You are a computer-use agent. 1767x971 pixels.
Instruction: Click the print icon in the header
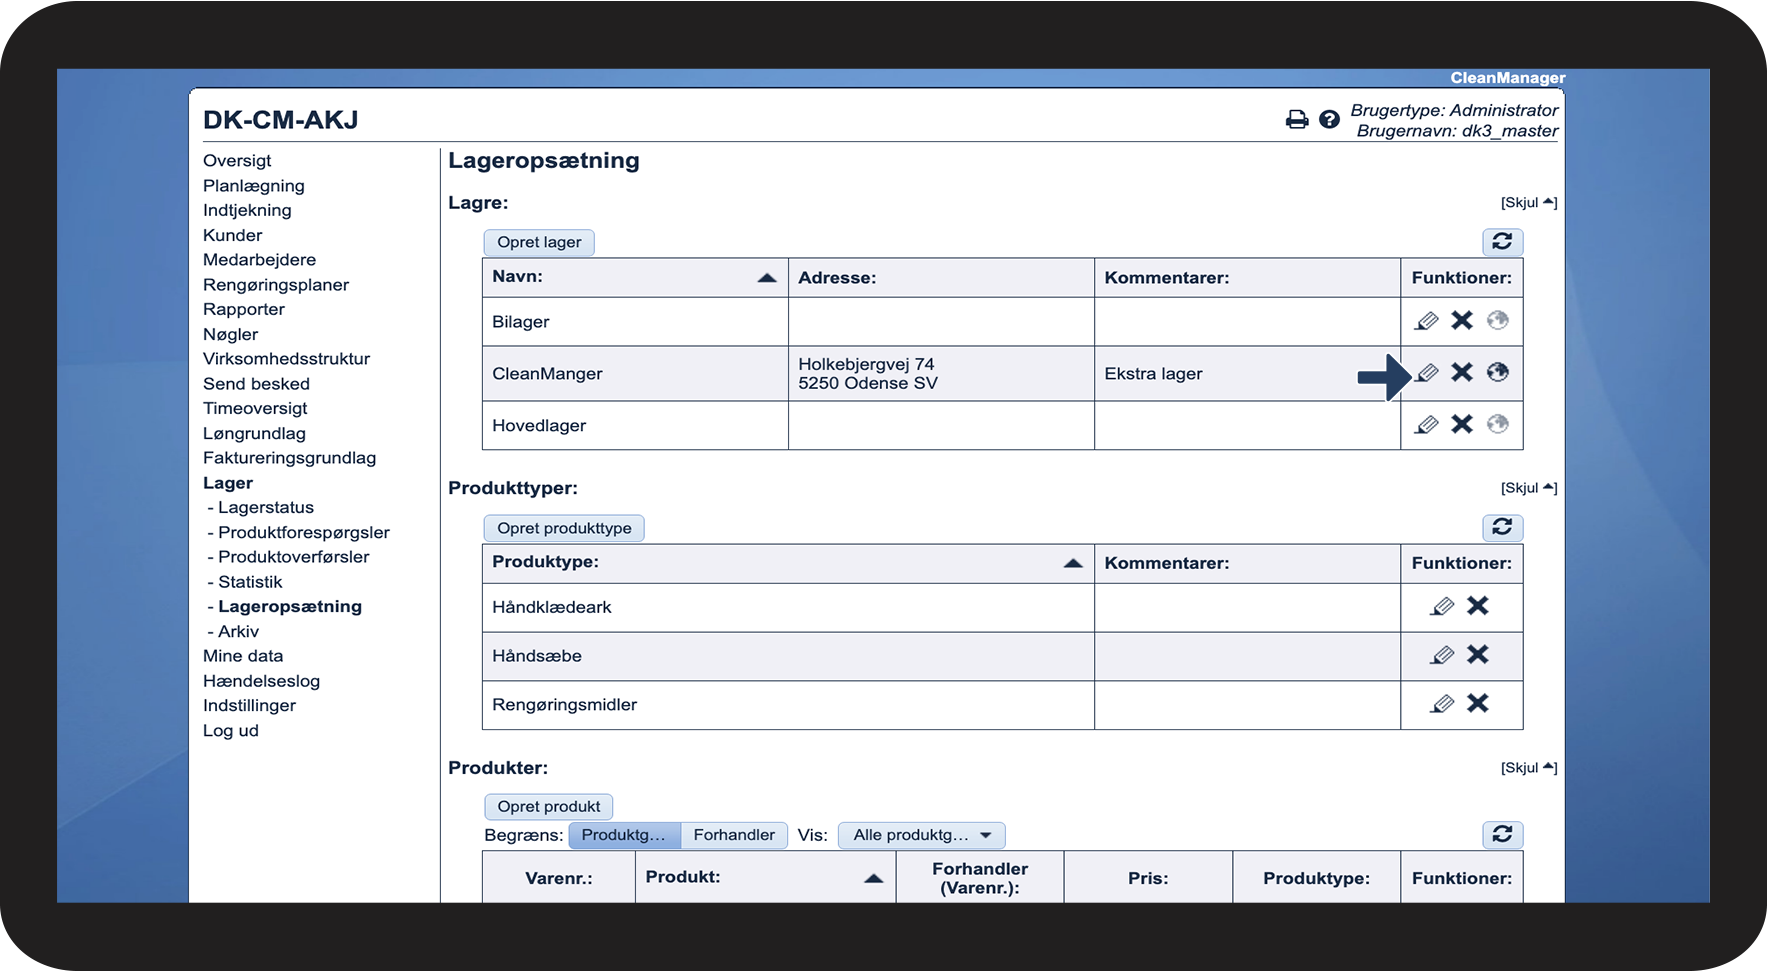[x=1296, y=120]
